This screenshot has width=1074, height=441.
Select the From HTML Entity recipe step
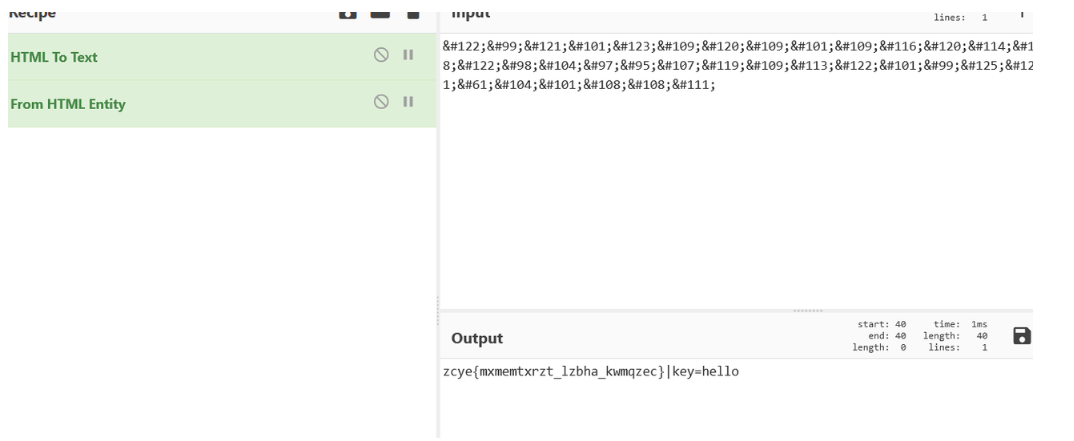pyautogui.click(x=67, y=103)
